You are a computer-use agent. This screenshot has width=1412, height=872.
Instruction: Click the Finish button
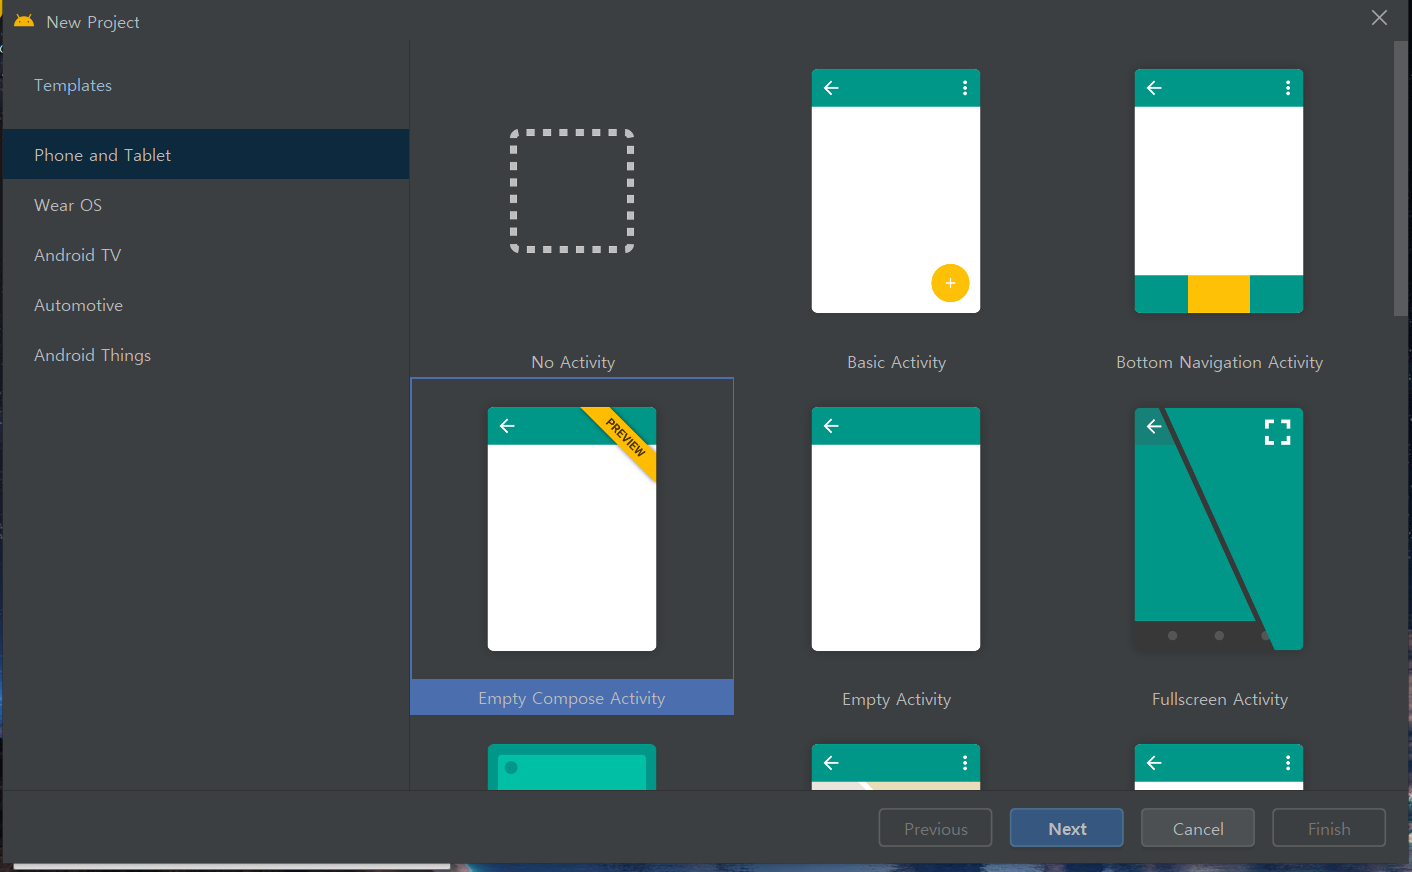tap(1329, 828)
